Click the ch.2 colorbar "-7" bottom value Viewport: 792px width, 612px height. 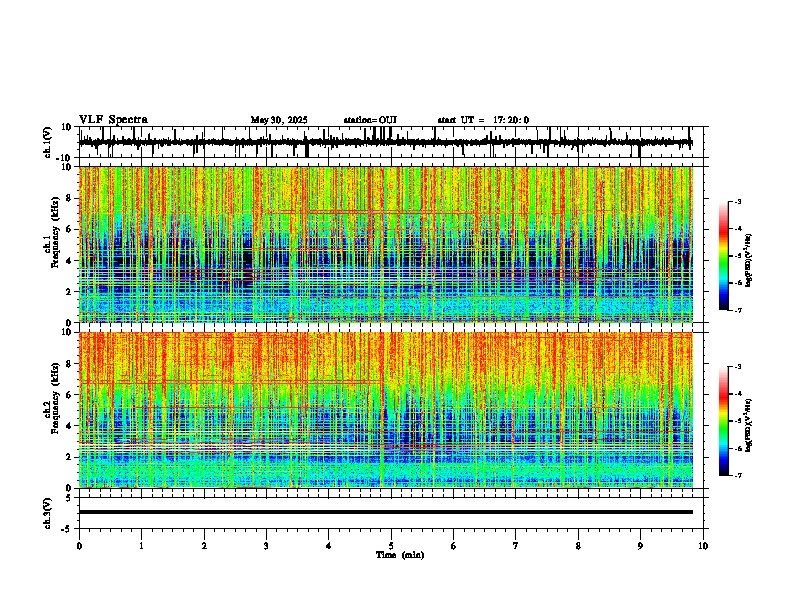tap(738, 475)
